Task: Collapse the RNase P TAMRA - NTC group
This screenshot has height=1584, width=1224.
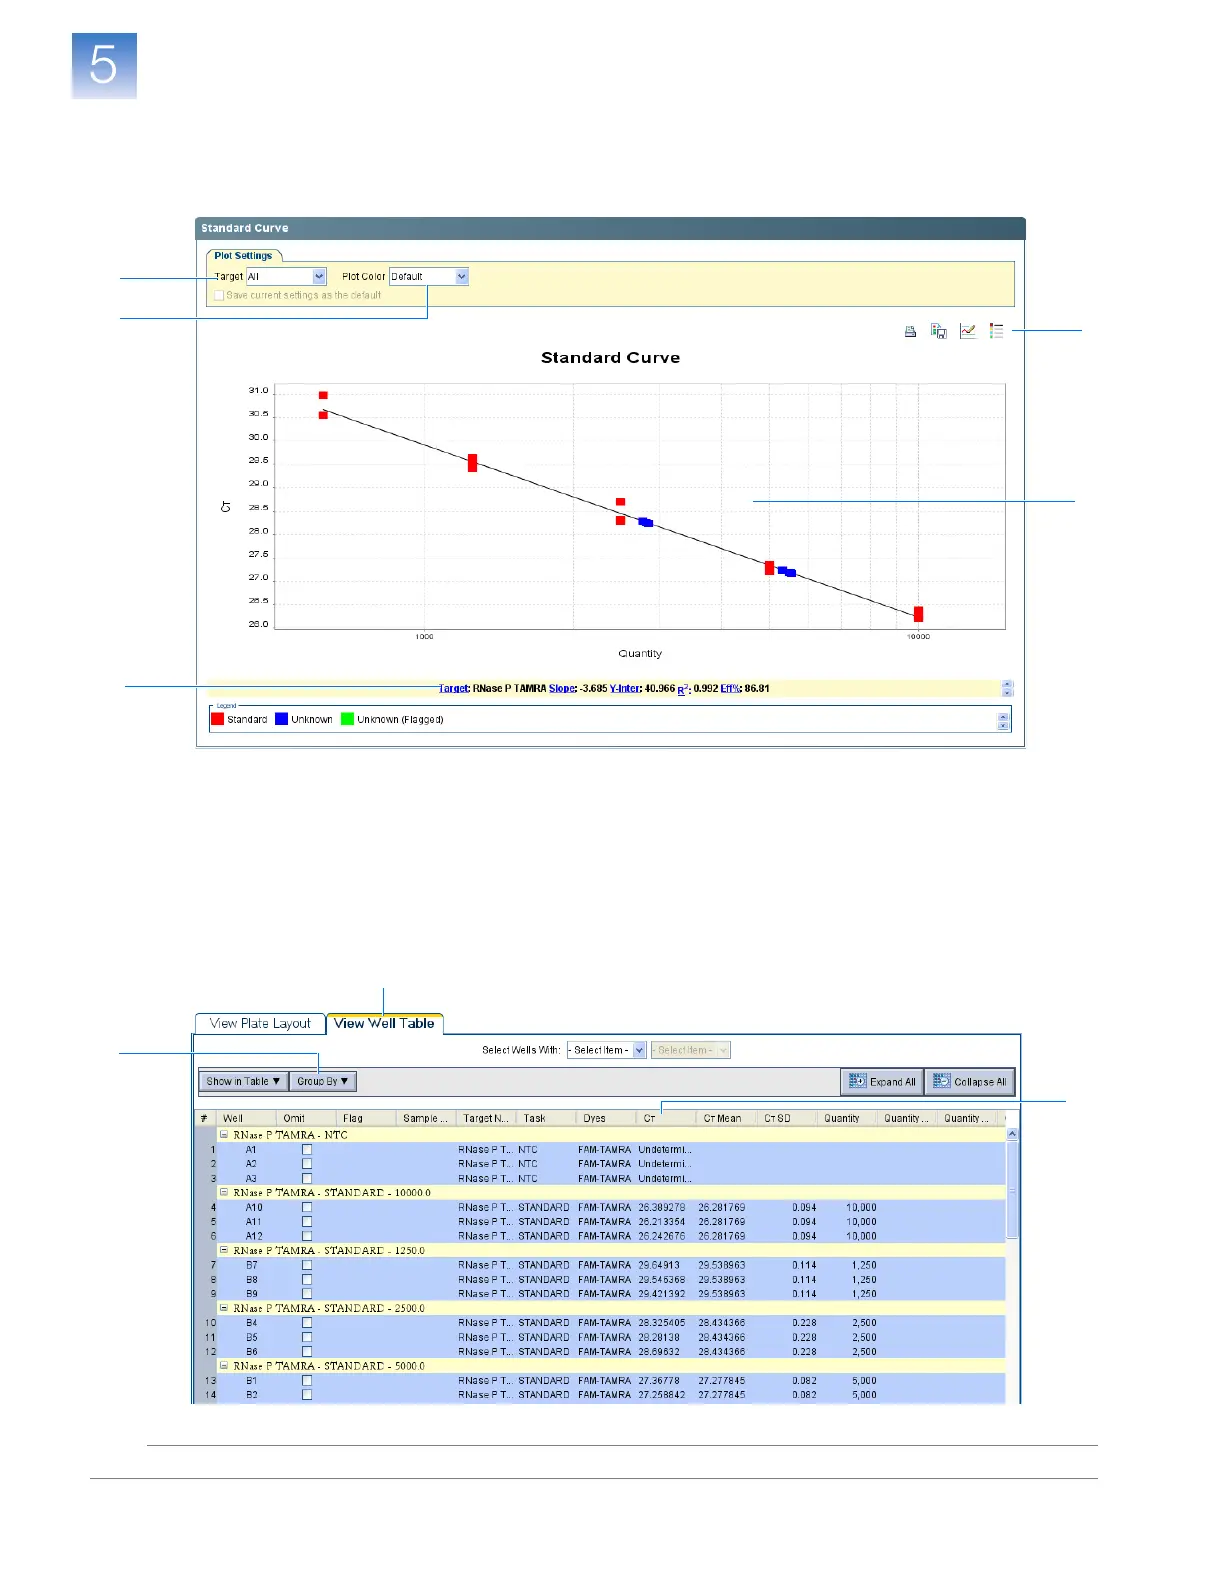Action: (x=224, y=1135)
